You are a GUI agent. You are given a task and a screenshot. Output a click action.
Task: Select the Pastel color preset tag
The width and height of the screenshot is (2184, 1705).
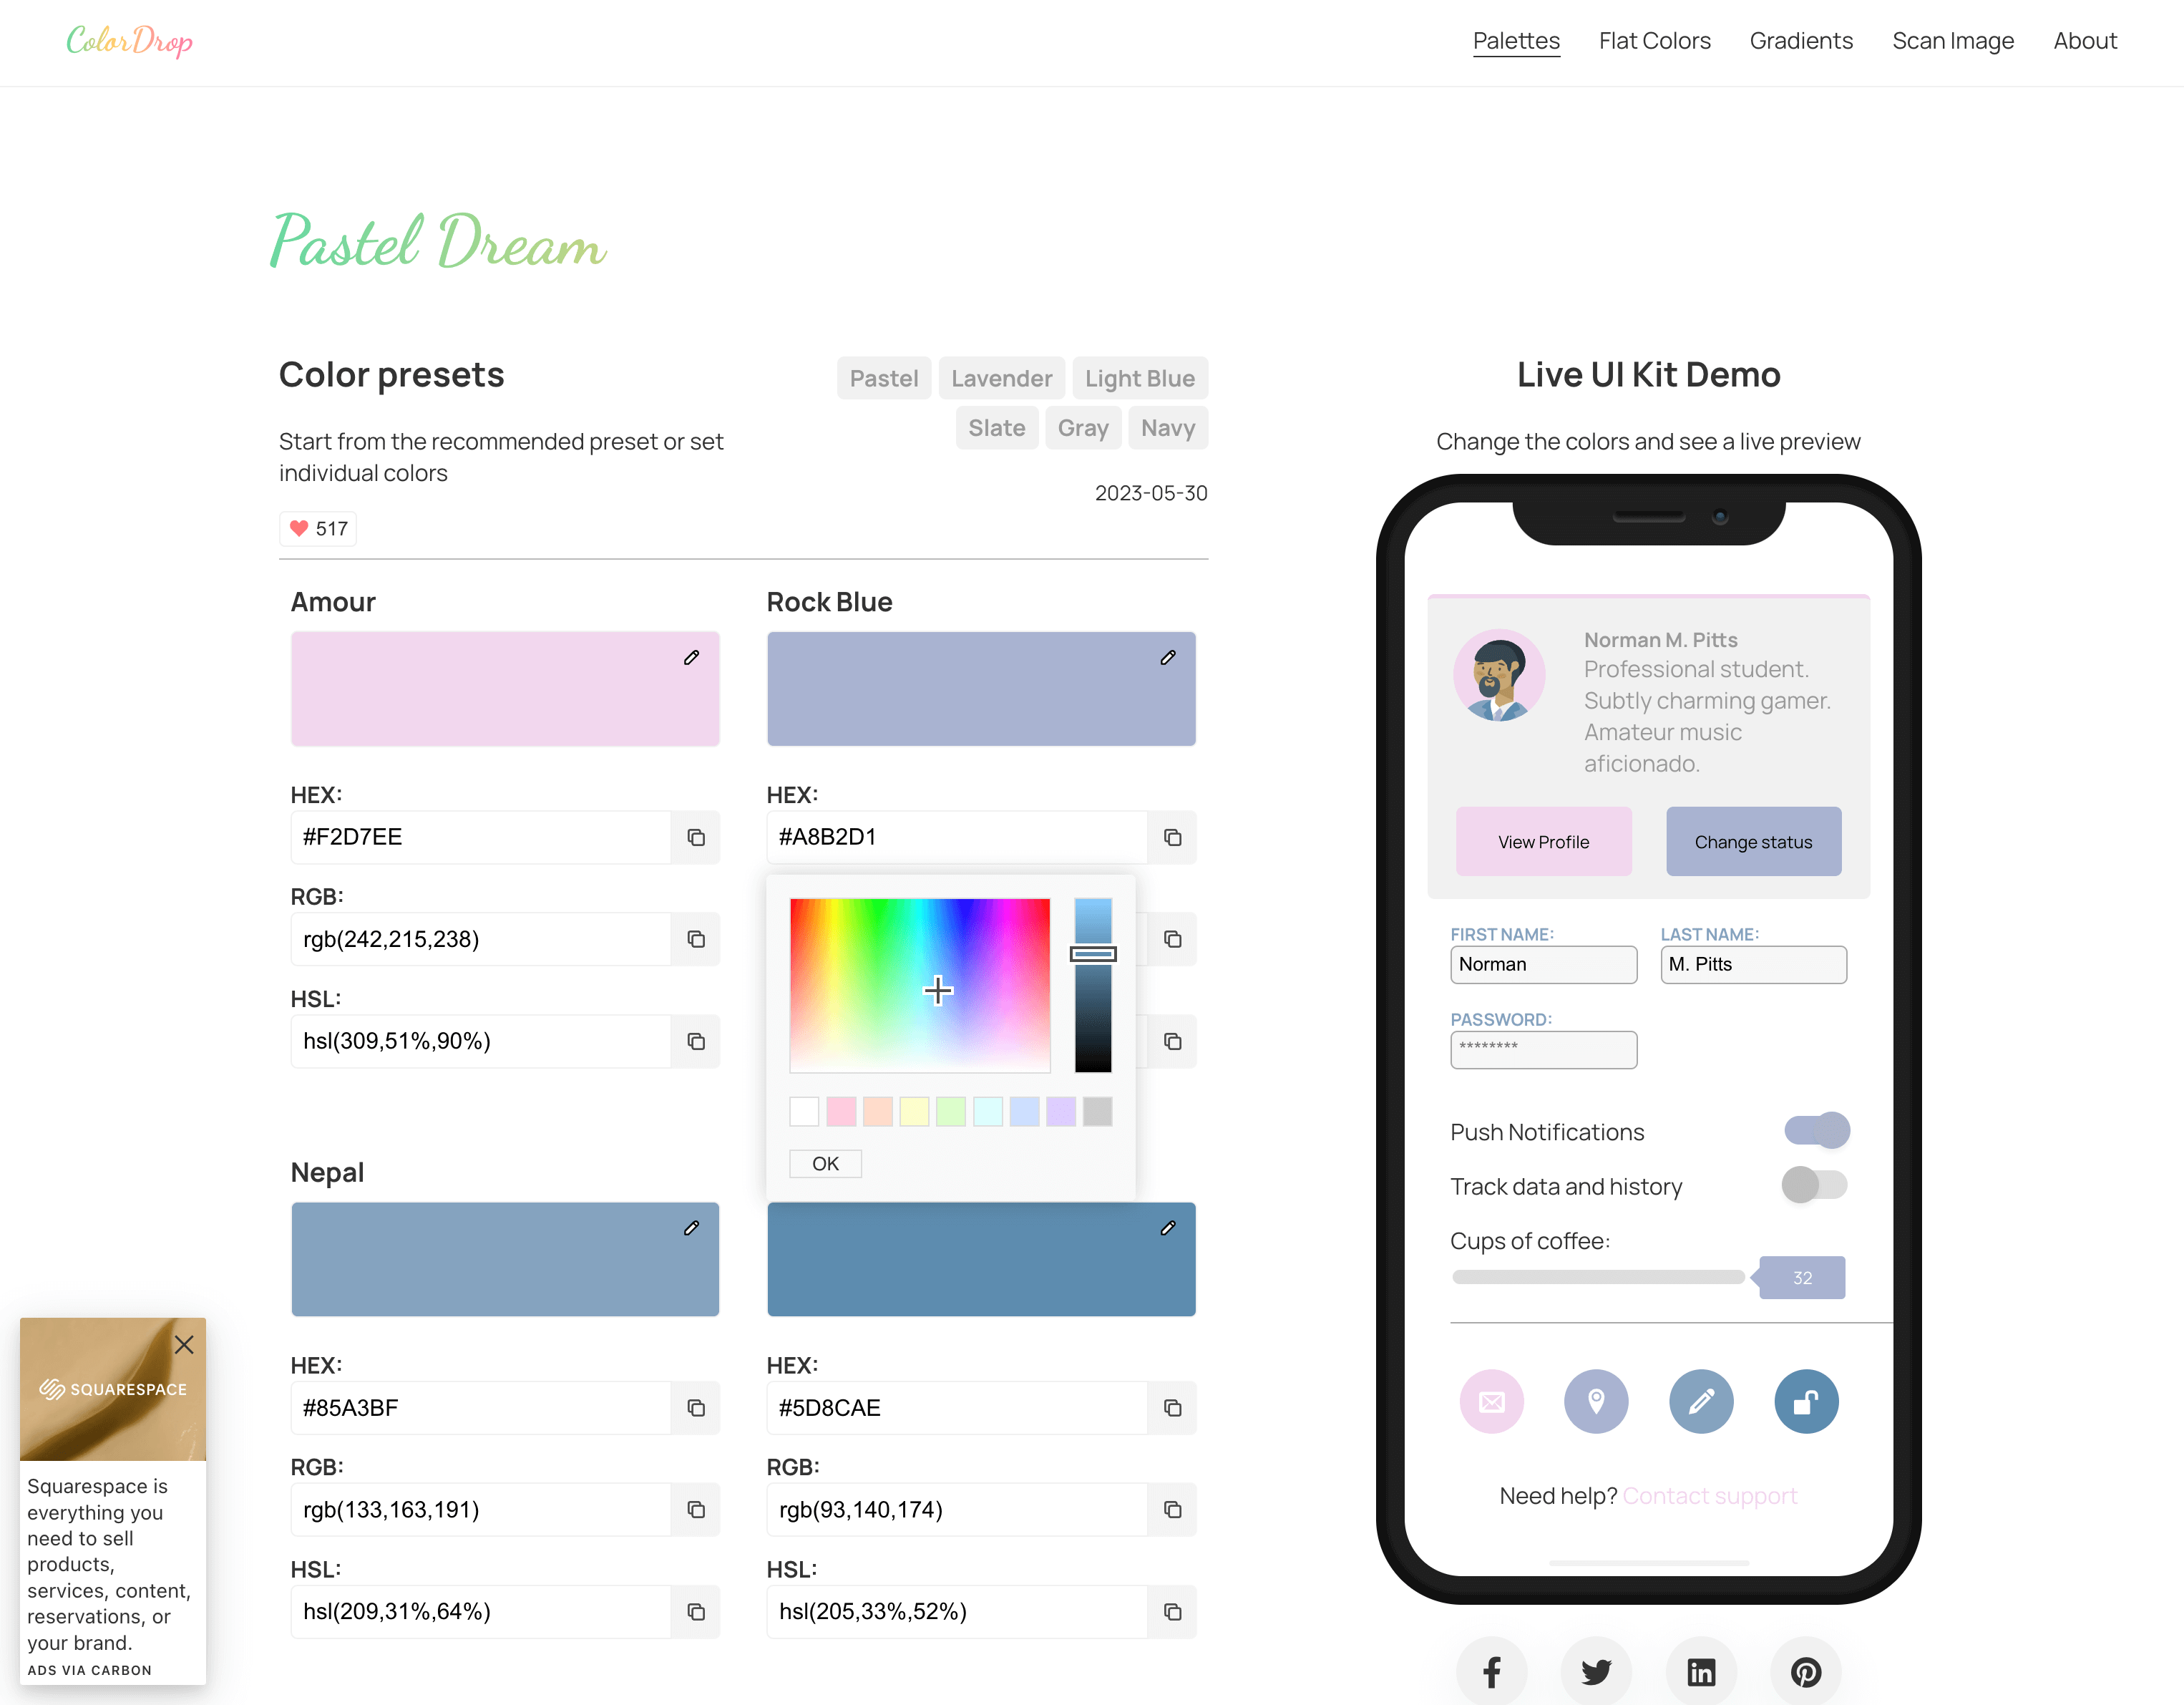click(883, 377)
